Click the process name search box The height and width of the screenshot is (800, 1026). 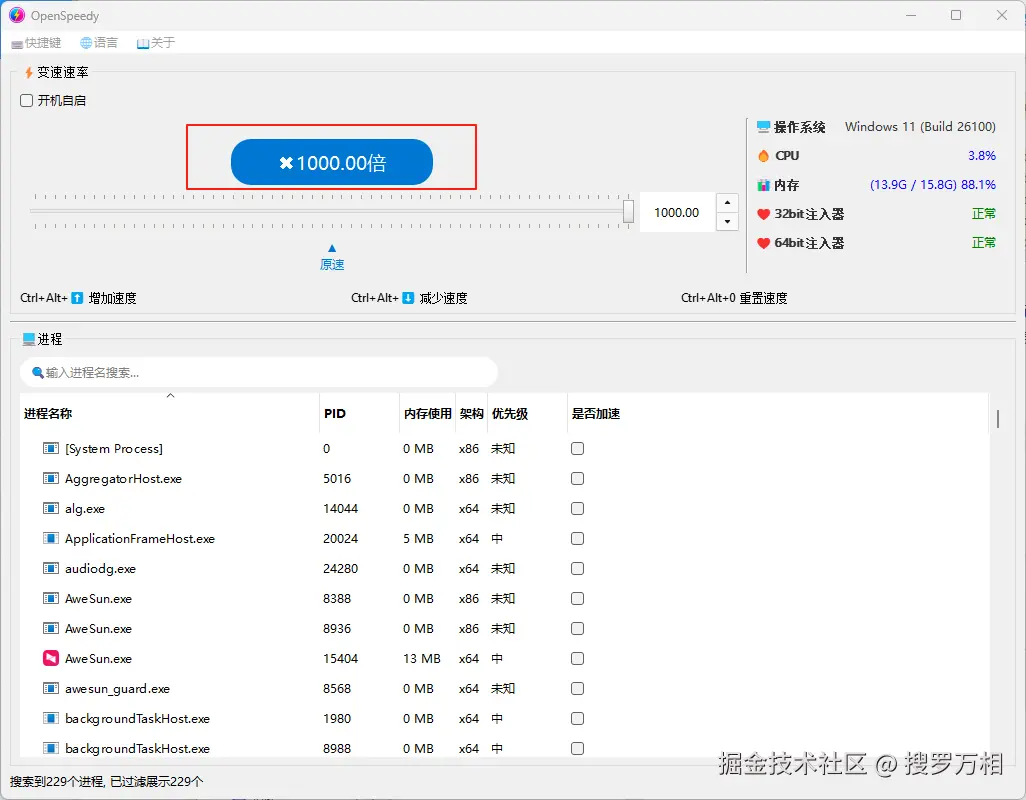coord(259,373)
